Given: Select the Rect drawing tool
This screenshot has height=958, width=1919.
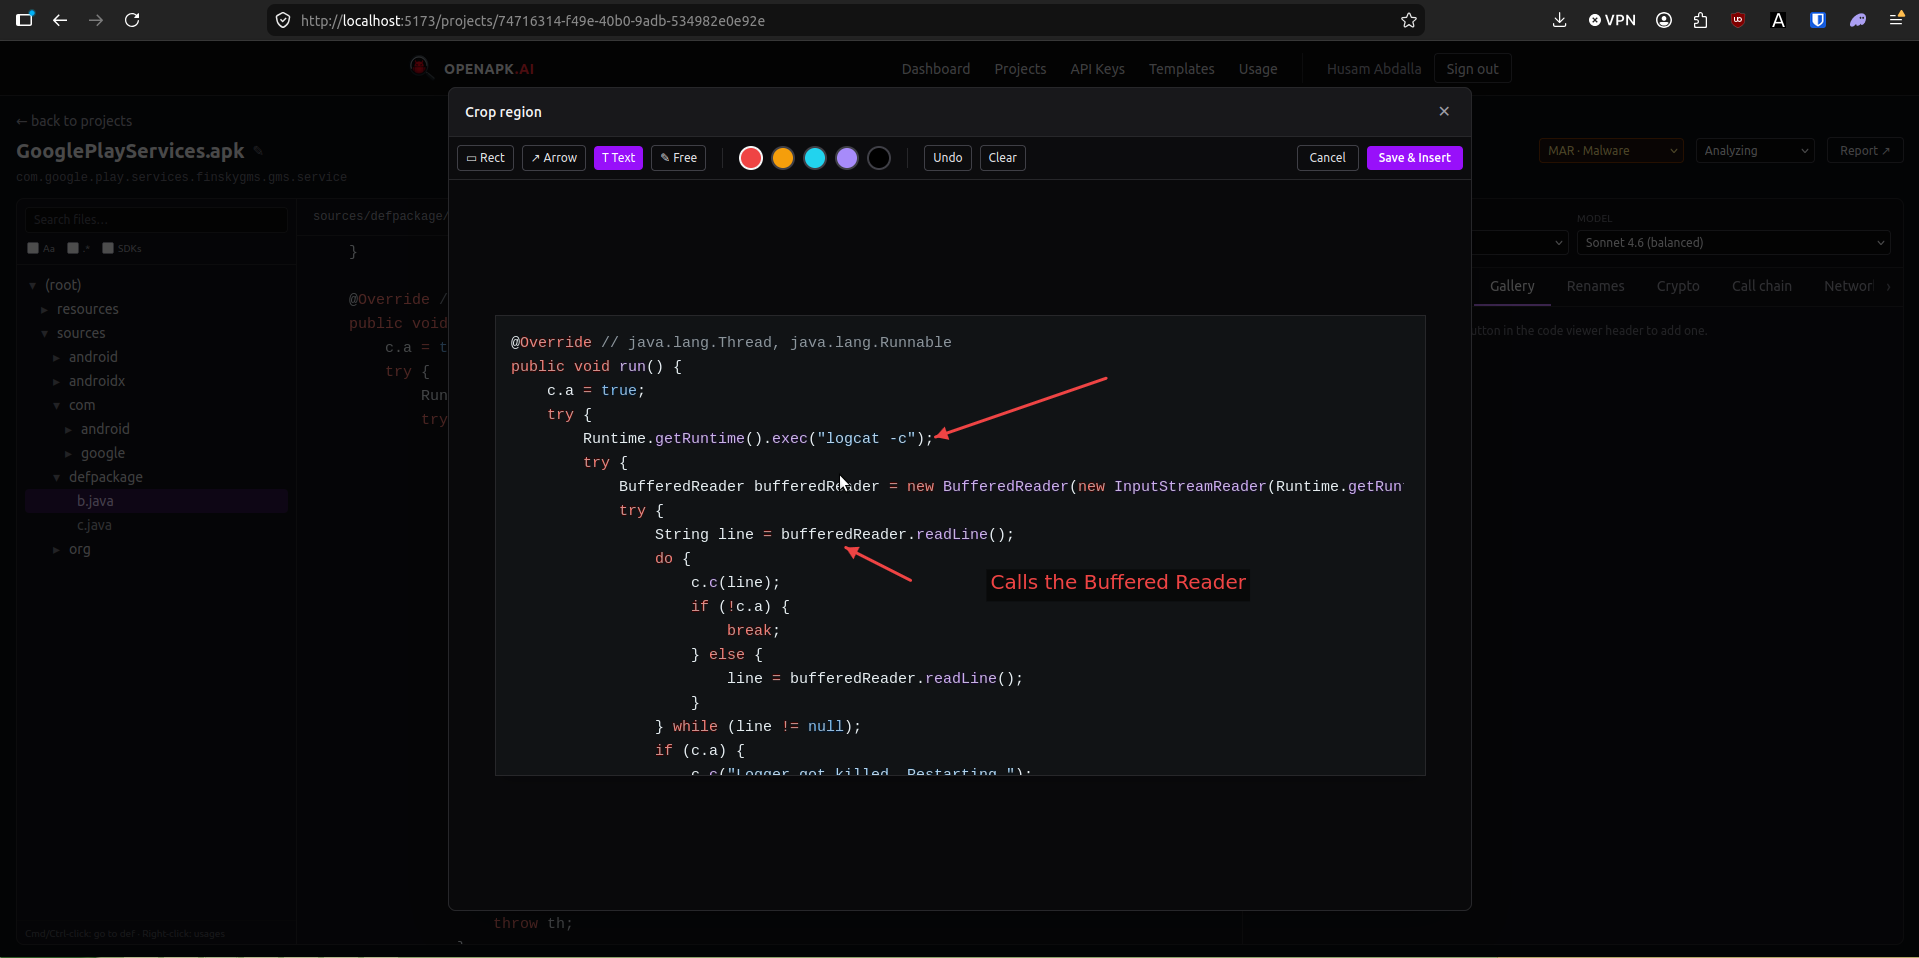Looking at the screenshot, I should tap(485, 158).
